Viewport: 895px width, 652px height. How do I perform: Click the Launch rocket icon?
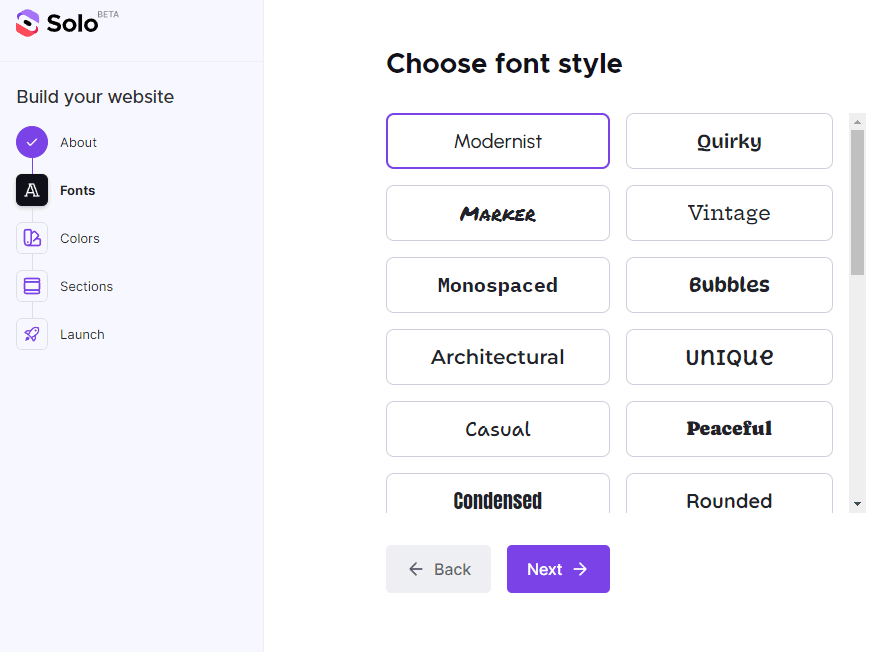pos(32,334)
